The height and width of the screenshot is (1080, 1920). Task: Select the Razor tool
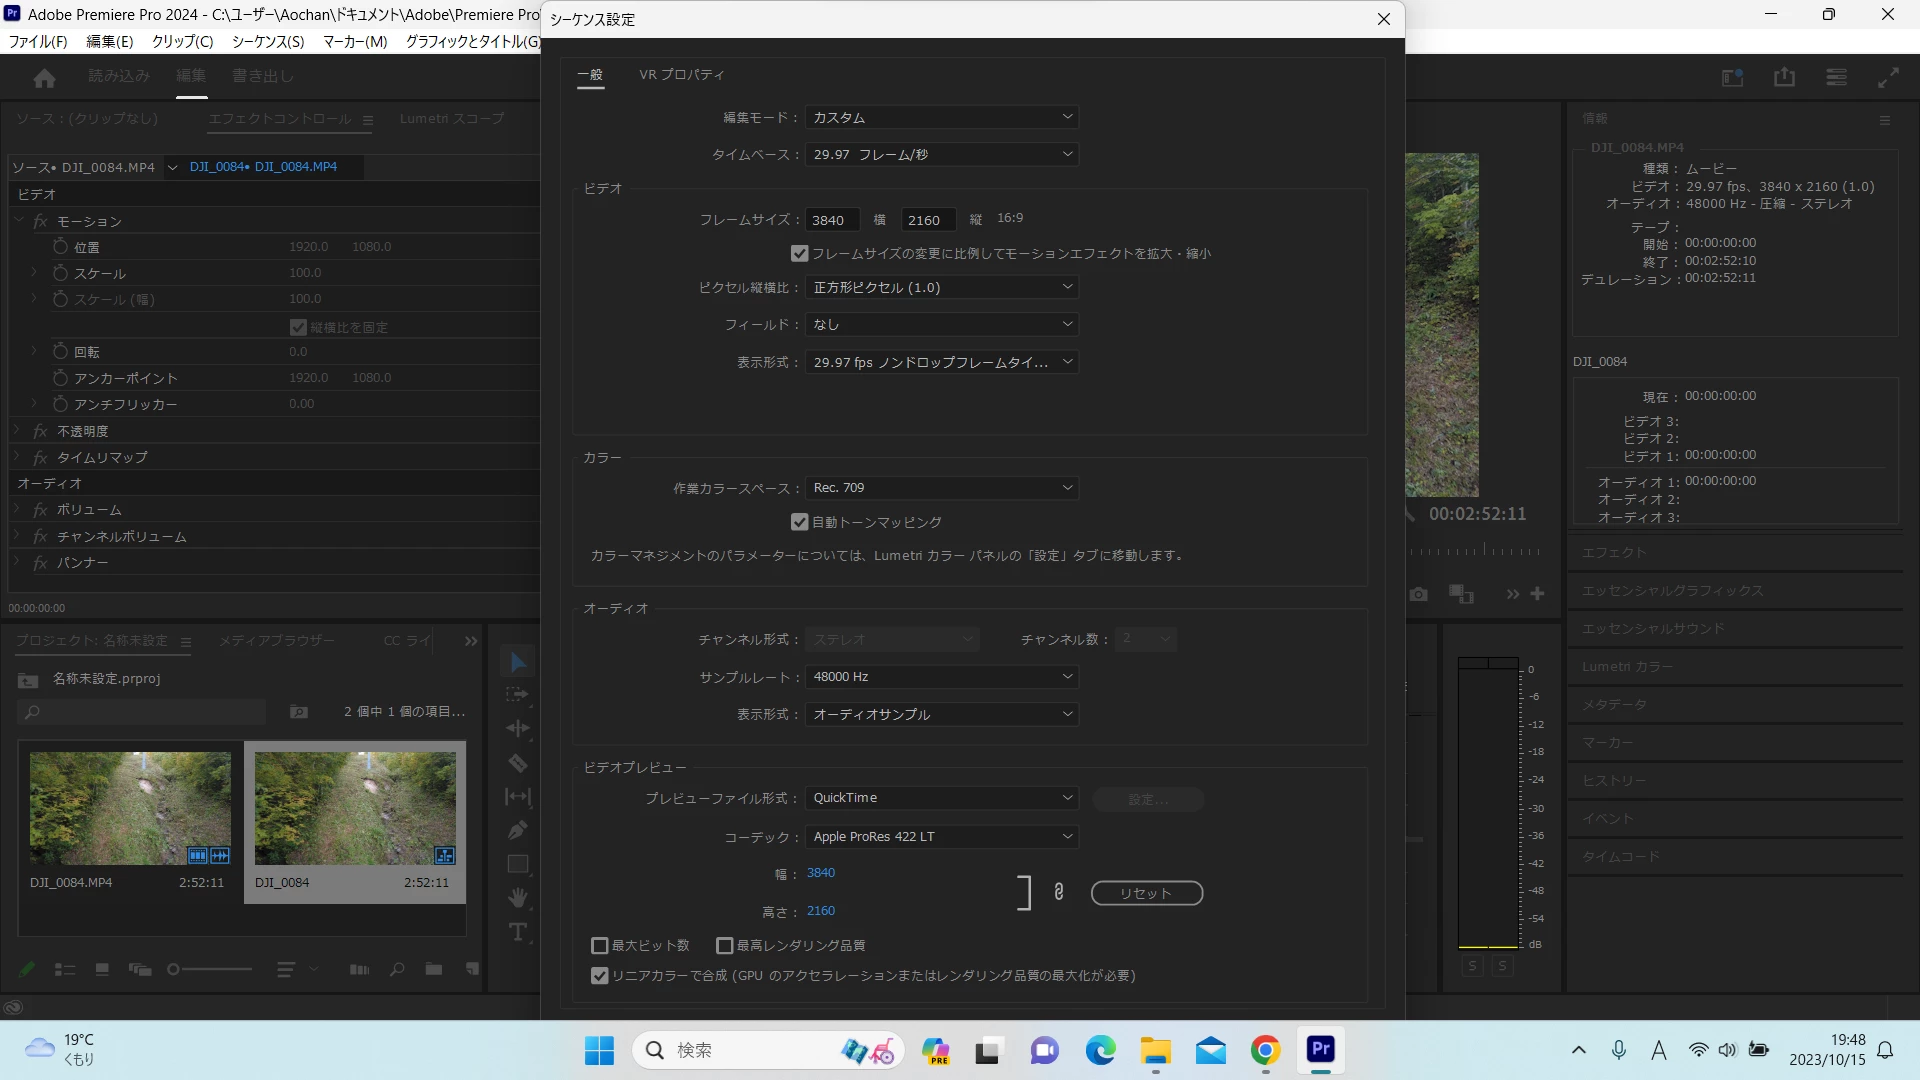coord(517,763)
